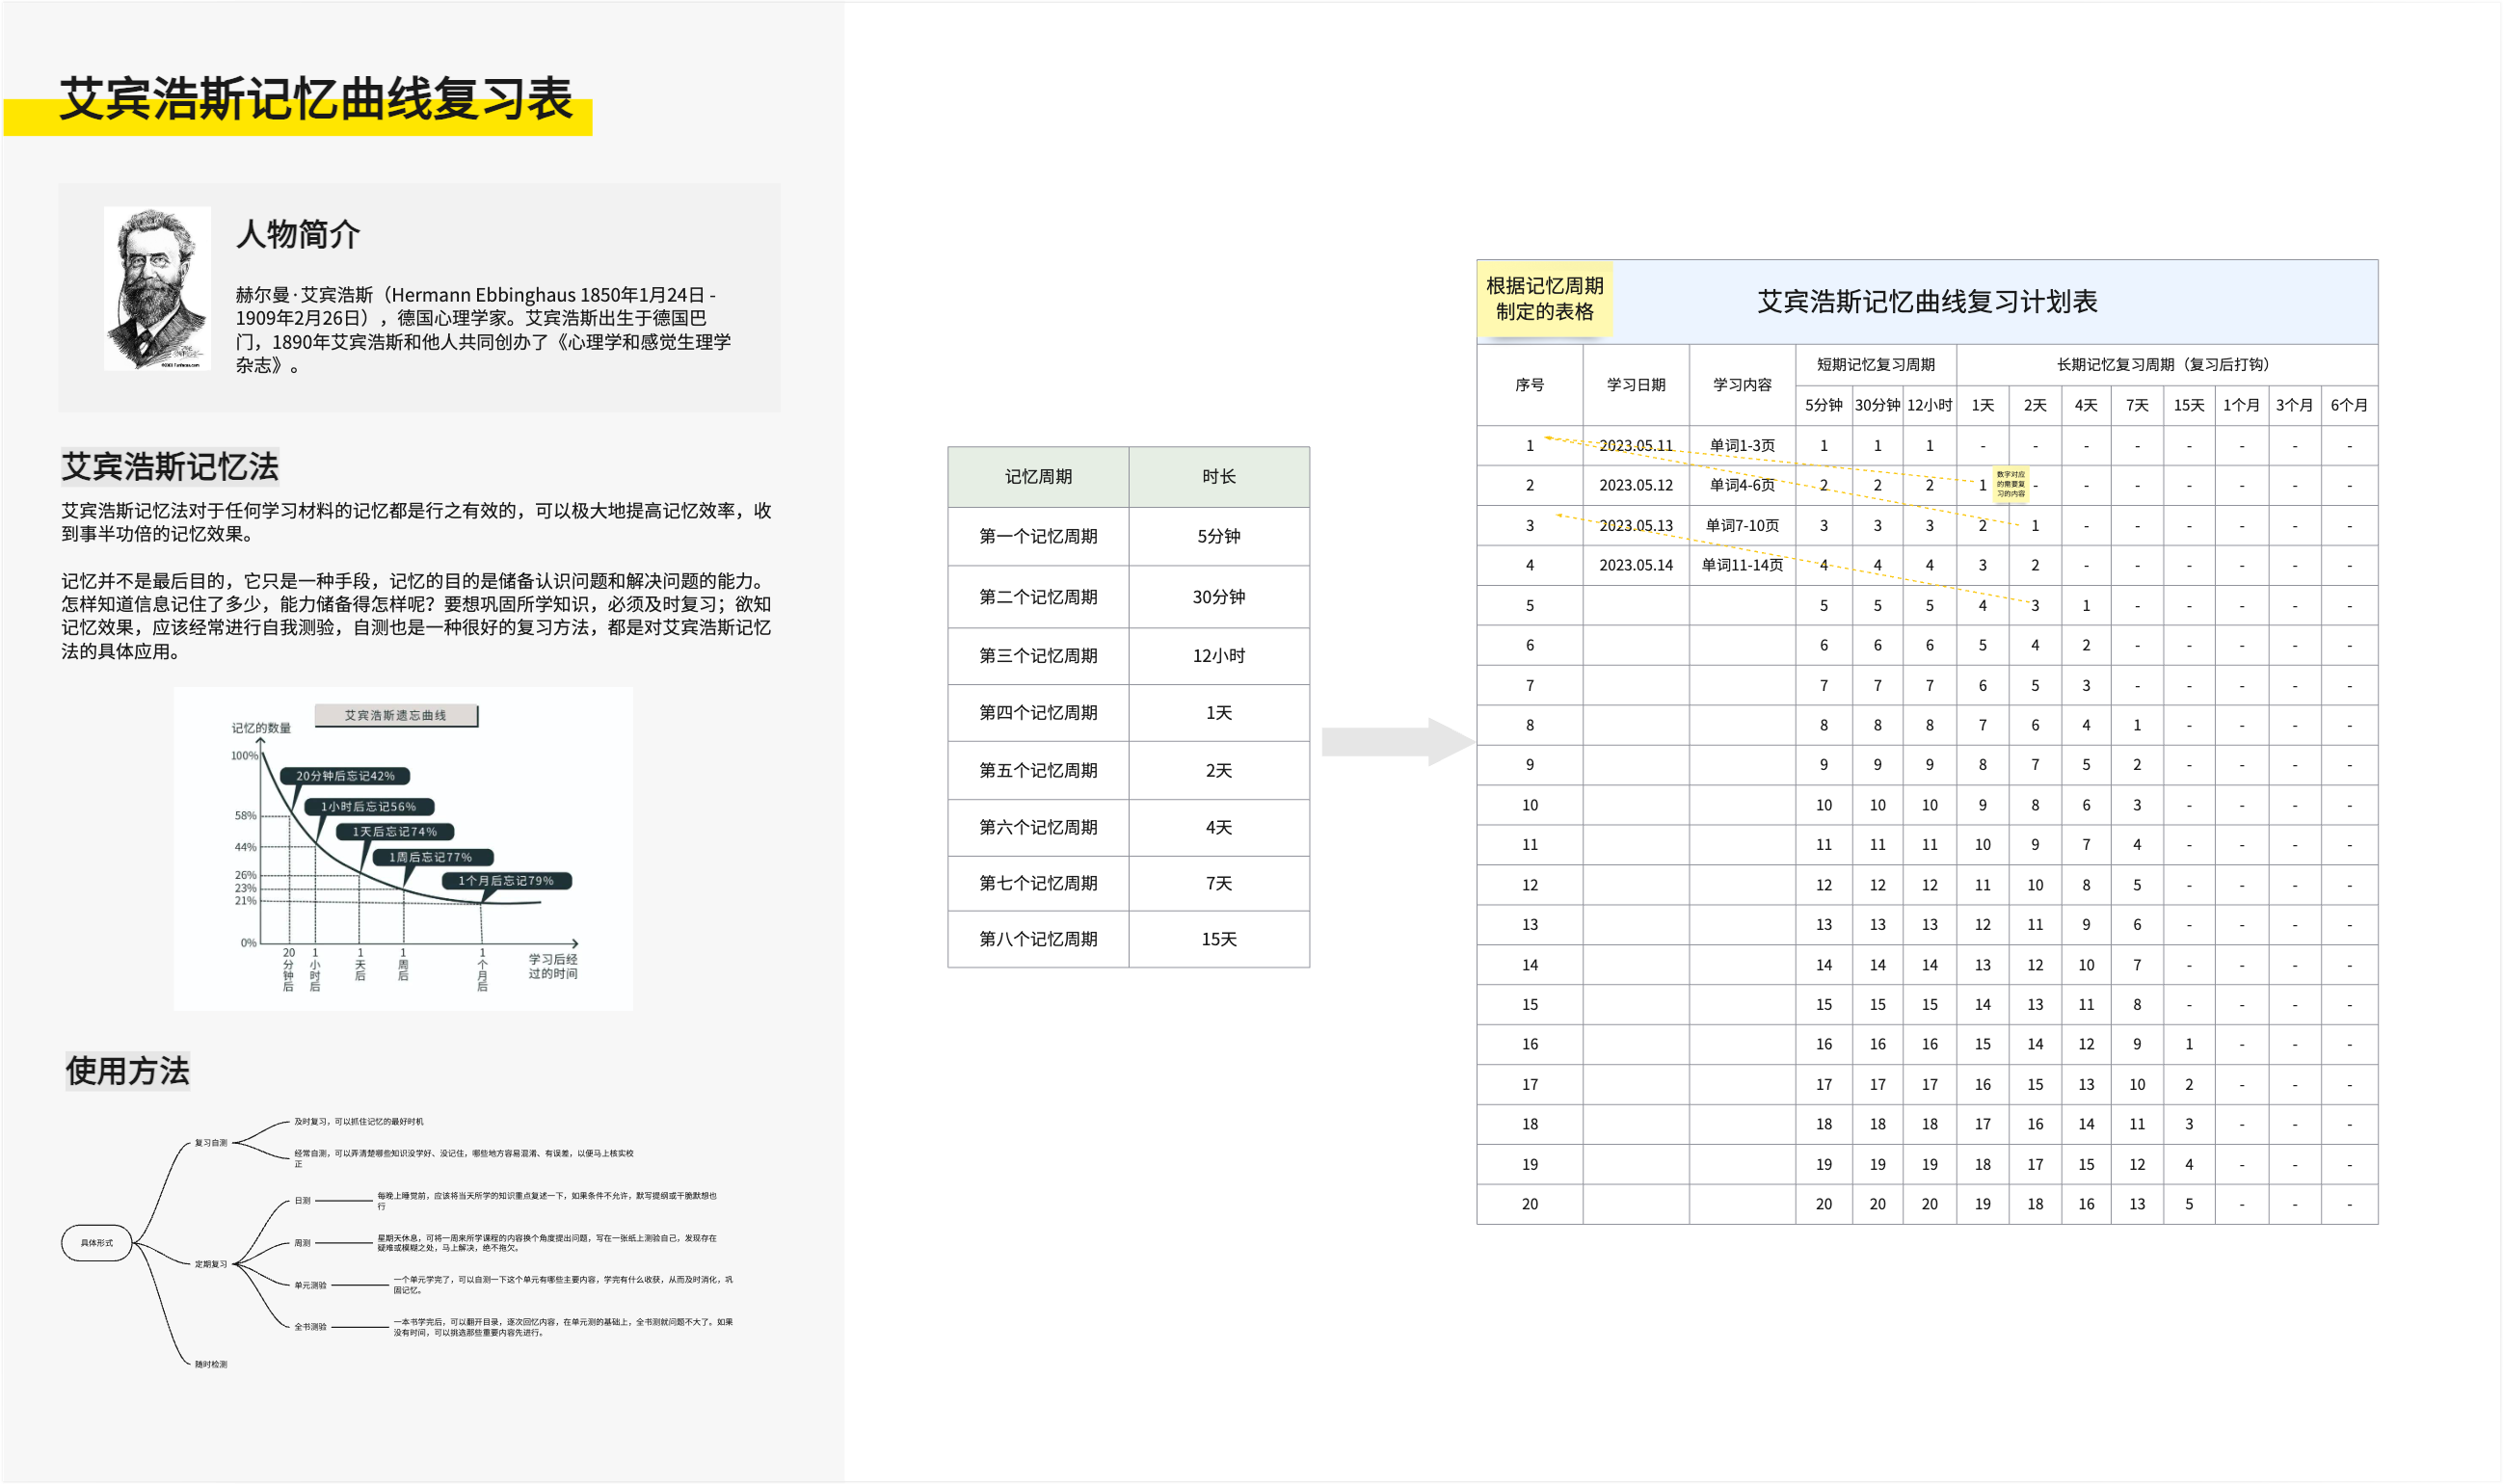This screenshot has width=2503, height=1484.
Task: Select the 单元测验 mind map node
Action: [x=310, y=1285]
